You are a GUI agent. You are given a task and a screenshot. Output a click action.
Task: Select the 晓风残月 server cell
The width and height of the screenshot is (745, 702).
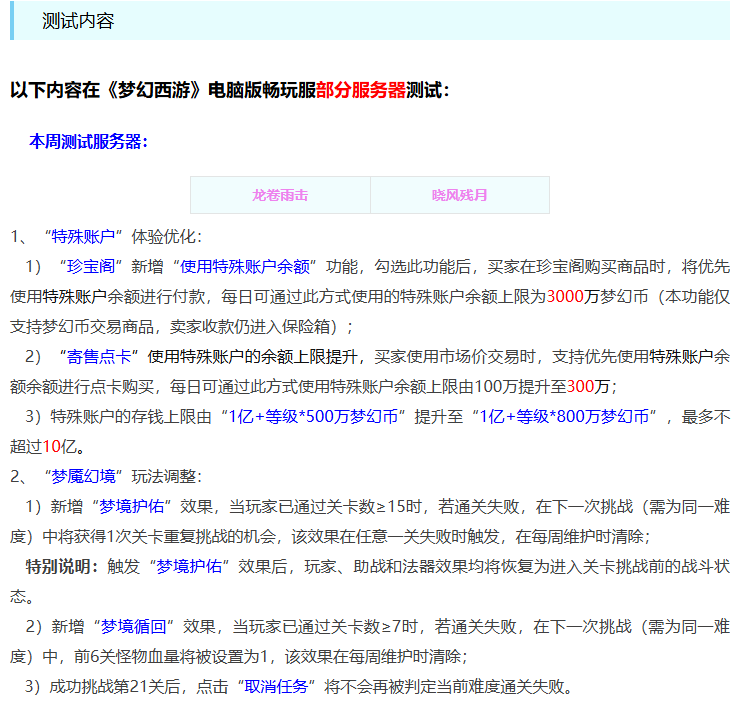tap(460, 195)
